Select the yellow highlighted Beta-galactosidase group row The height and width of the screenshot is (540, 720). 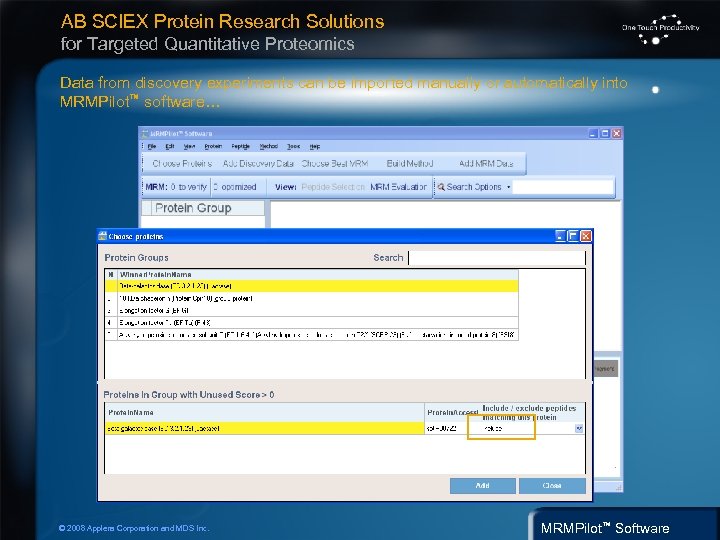pyautogui.click(x=312, y=286)
